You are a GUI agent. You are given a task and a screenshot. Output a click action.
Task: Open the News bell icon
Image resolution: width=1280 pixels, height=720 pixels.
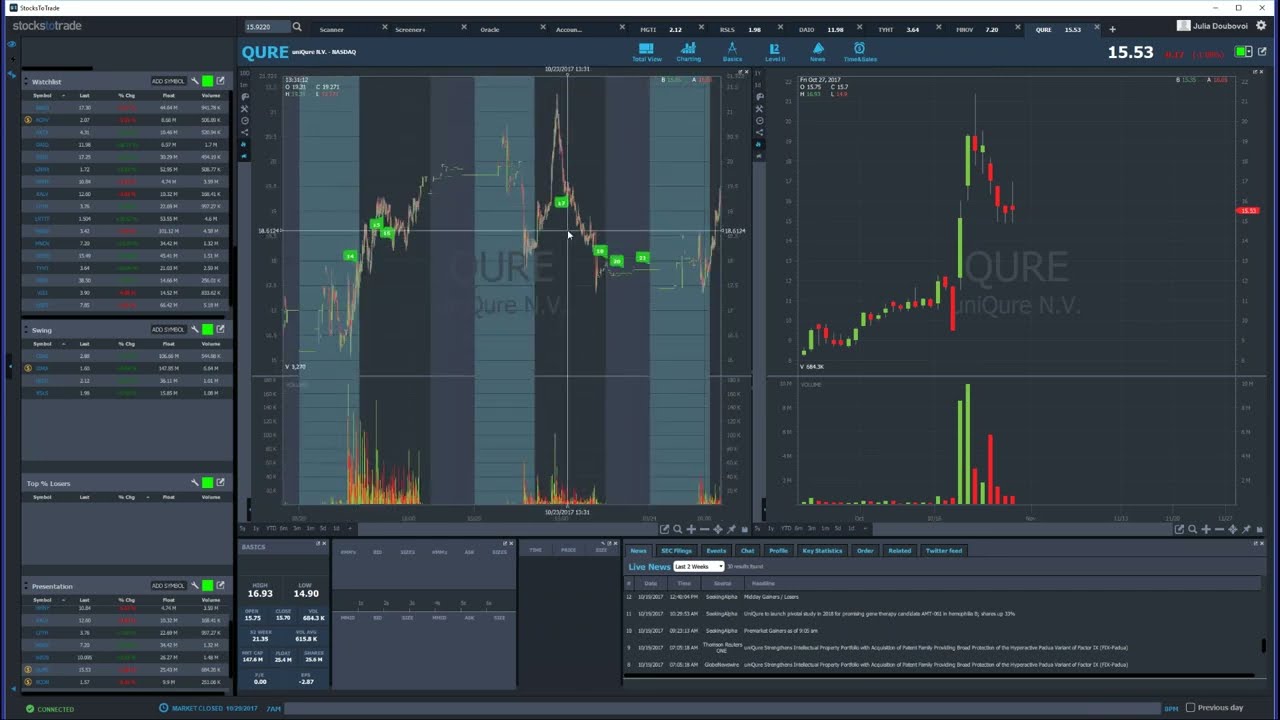[818, 52]
